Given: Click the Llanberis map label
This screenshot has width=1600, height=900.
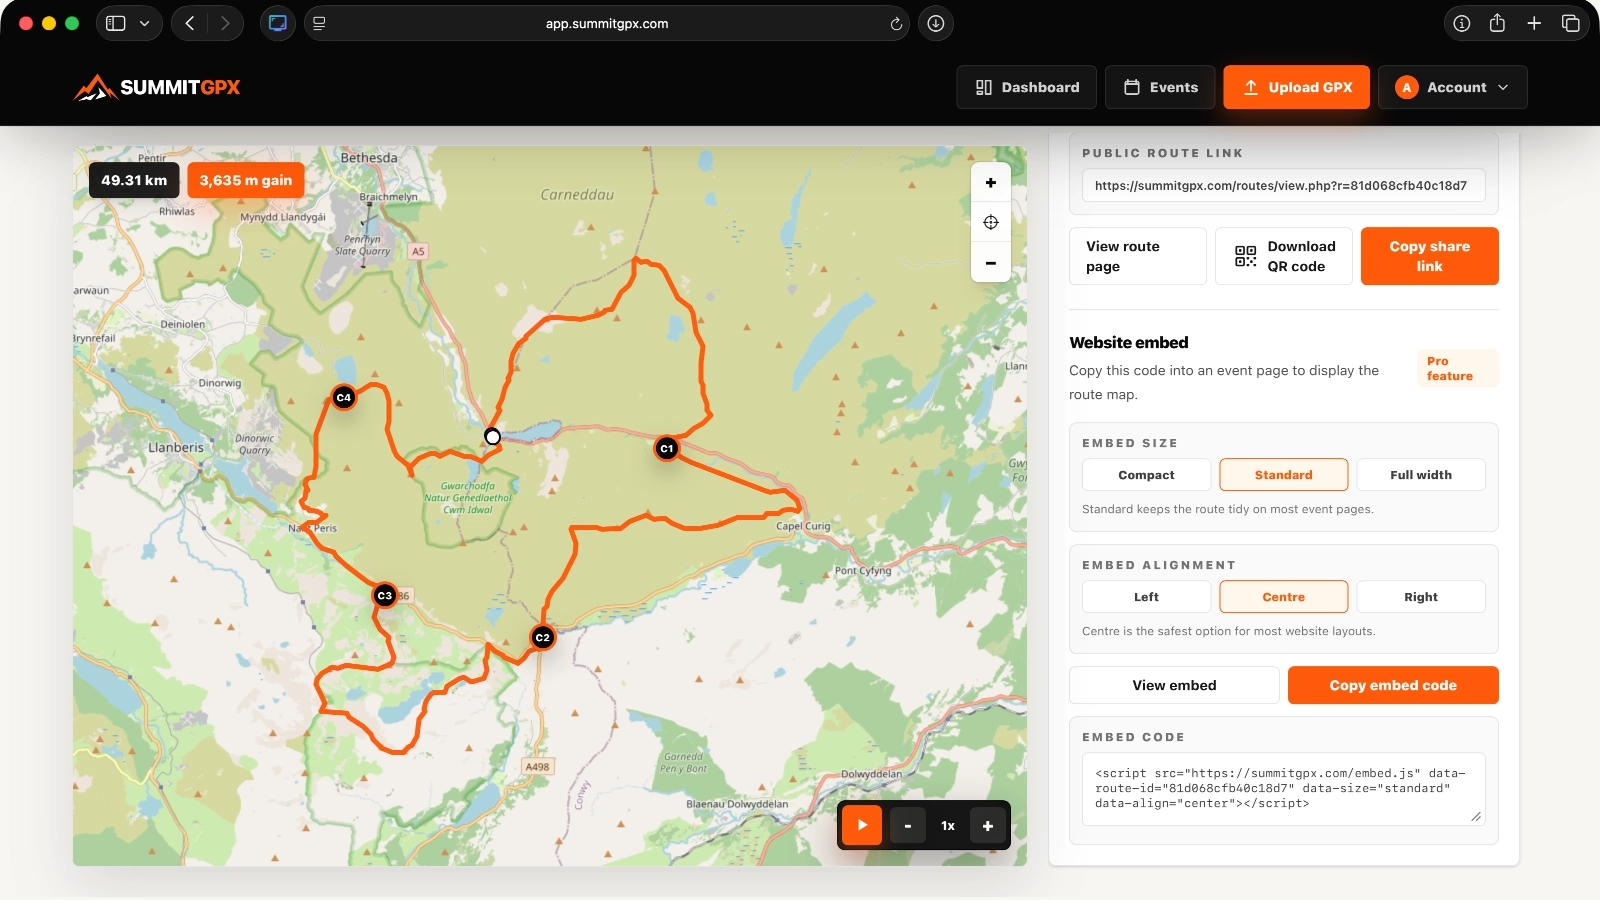Looking at the screenshot, I should 176,448.
